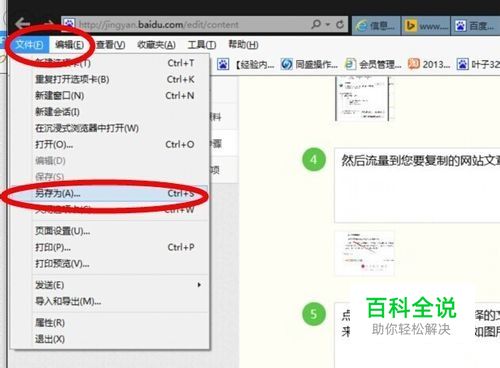Open the 会员管理... favorites bookmark
Viewport: 500px width, 368px height.
[x=373, y=64]
